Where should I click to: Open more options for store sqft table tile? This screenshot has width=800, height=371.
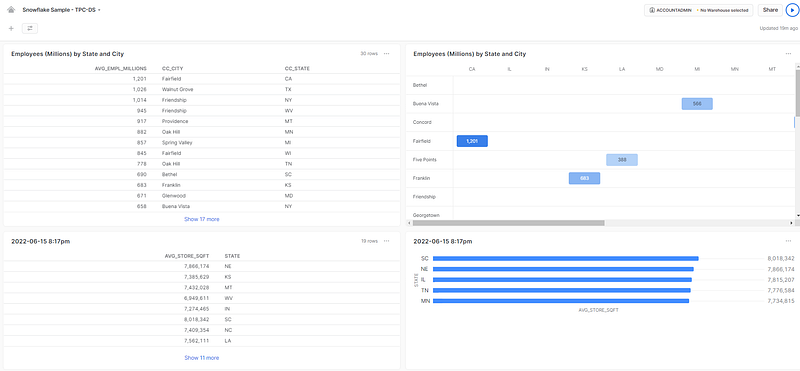point(387,241)
